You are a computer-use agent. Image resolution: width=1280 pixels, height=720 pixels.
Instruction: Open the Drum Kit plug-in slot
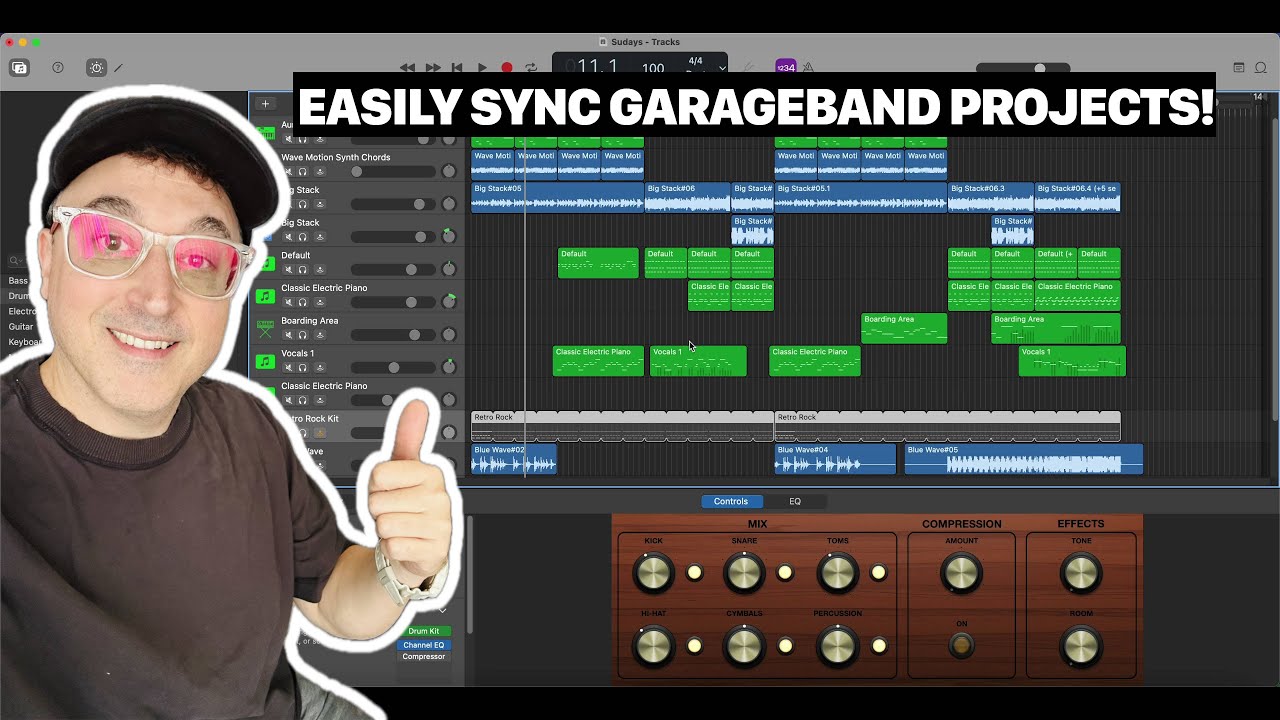click(424, 631)
